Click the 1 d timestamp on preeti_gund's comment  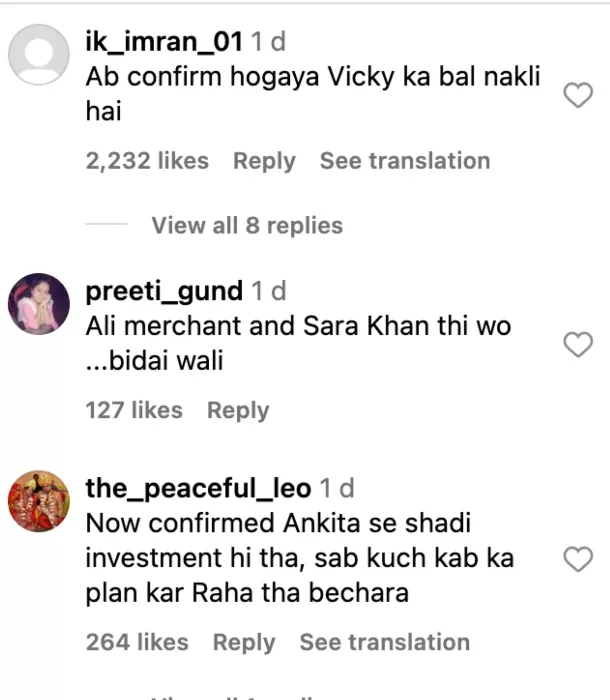click(268, 291)
